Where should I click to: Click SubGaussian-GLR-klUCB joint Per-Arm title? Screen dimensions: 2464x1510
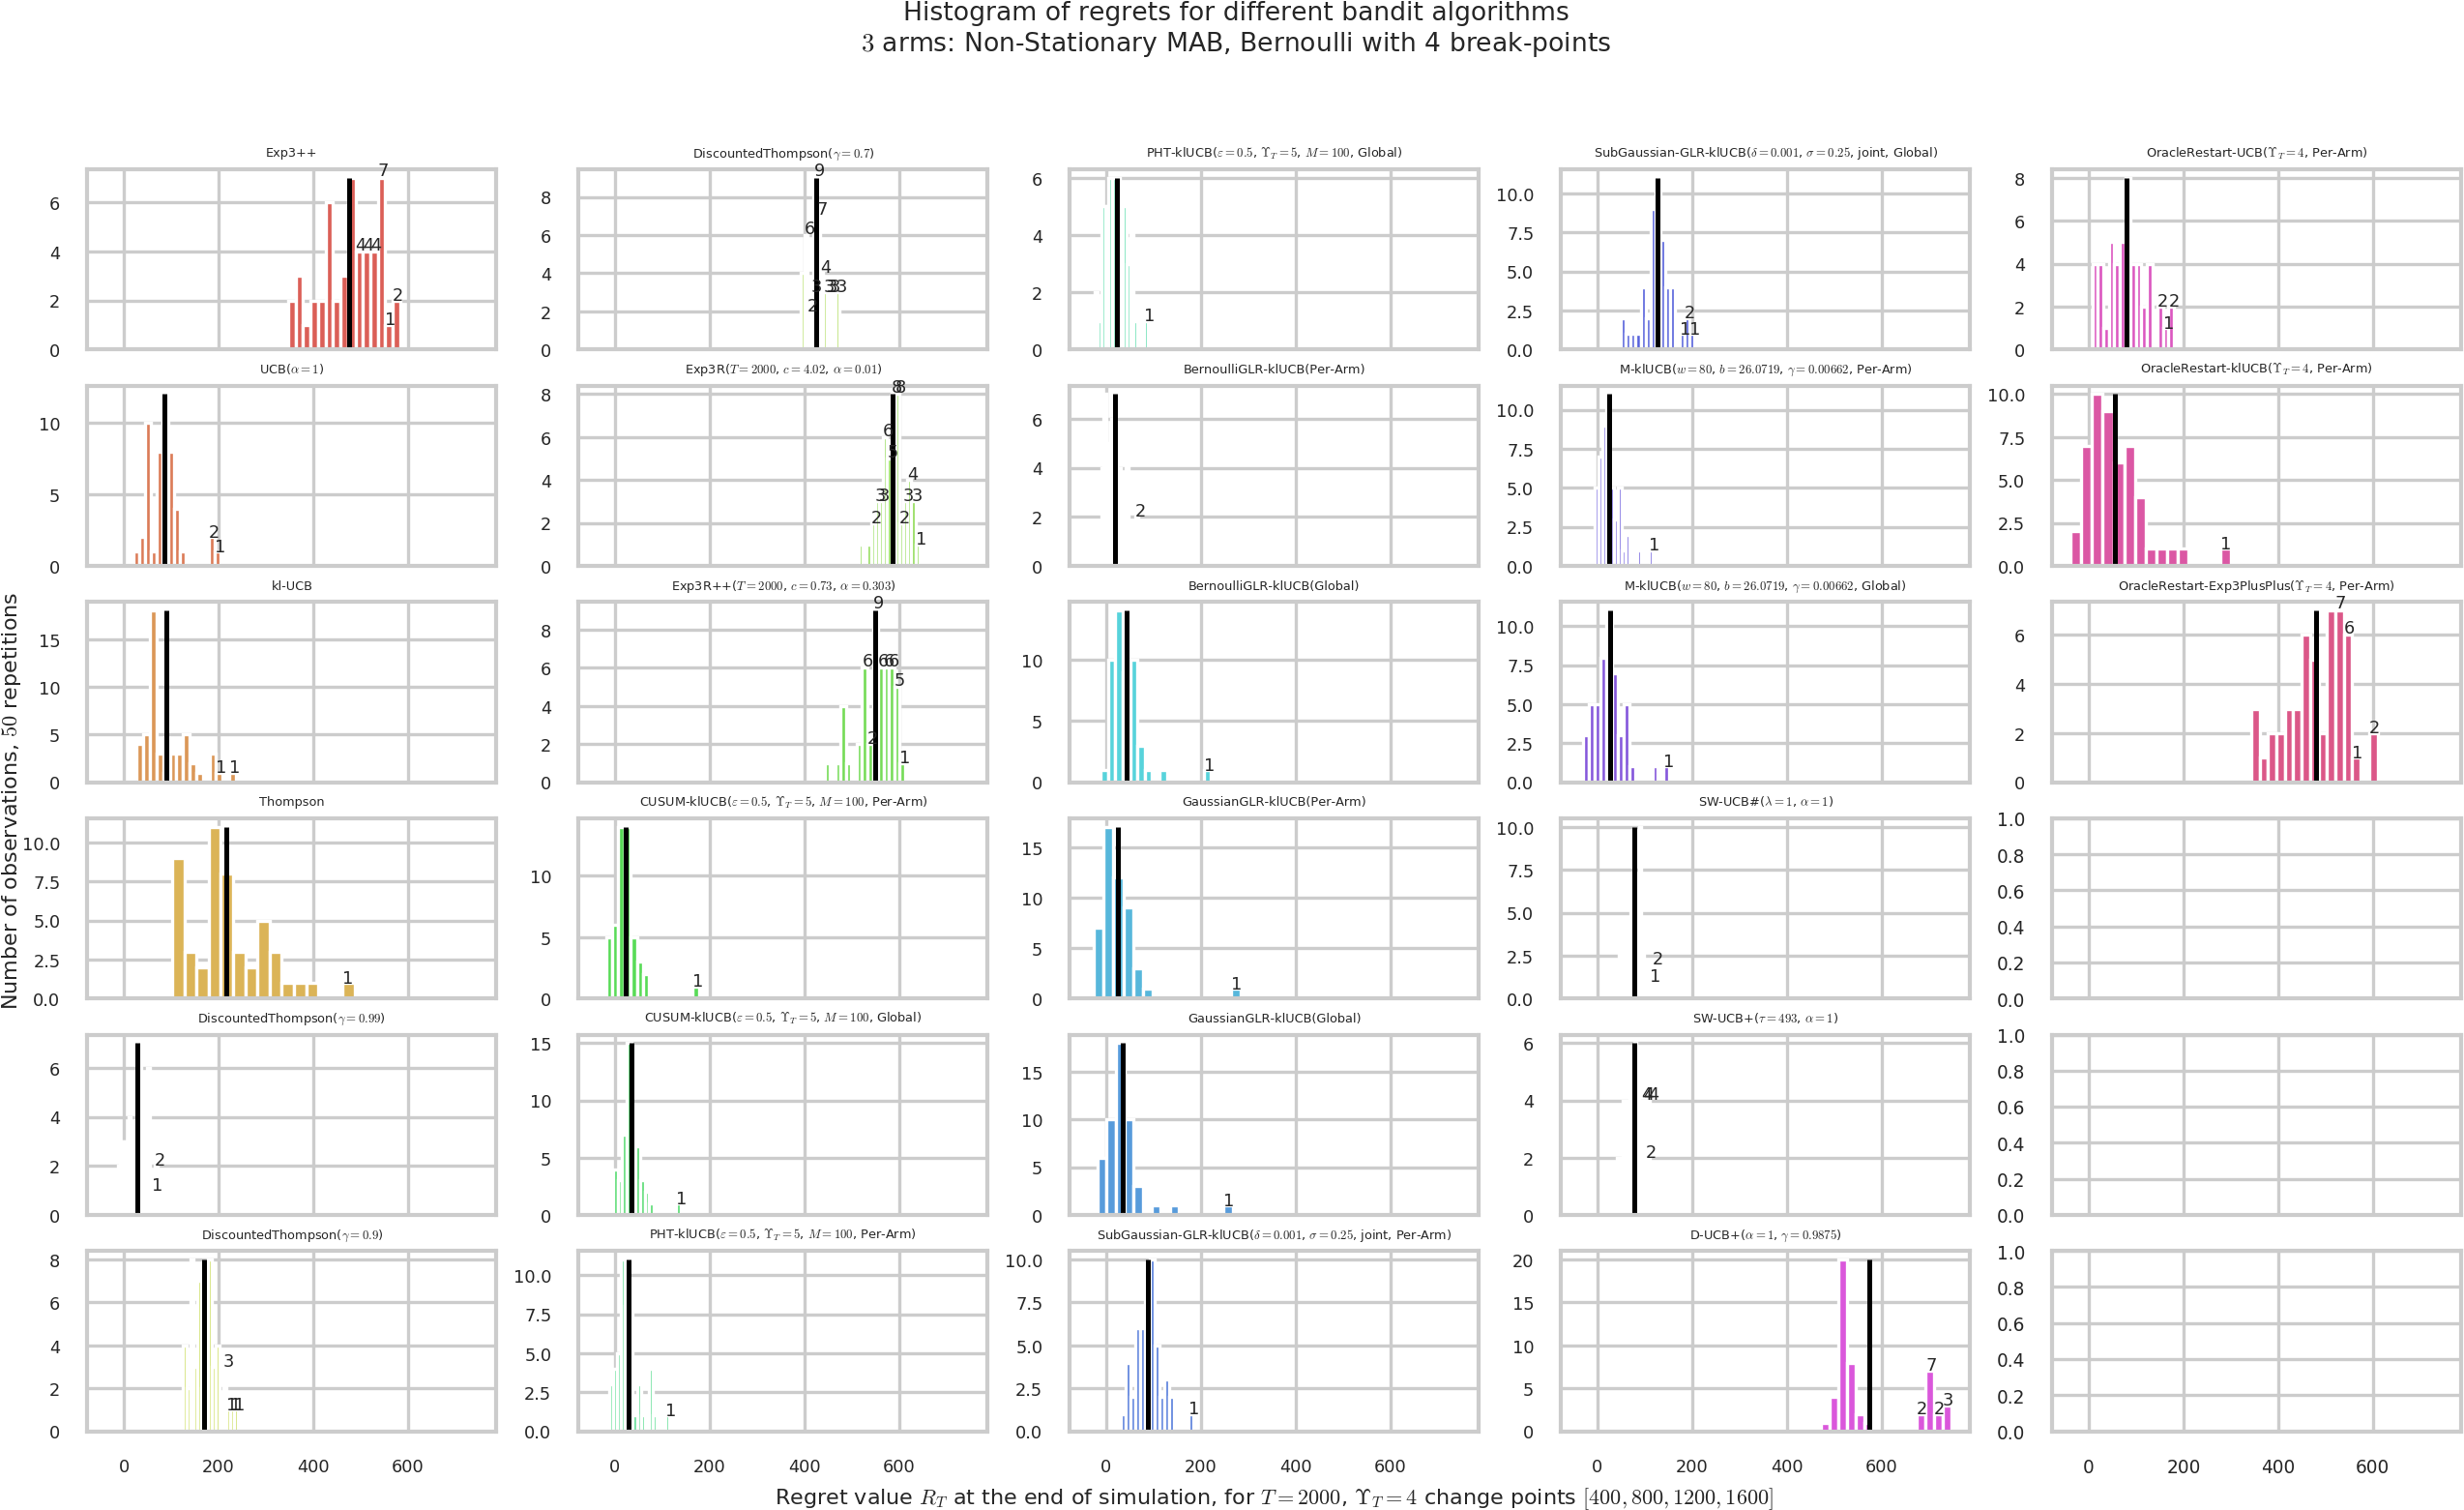coord(1274,1234)
